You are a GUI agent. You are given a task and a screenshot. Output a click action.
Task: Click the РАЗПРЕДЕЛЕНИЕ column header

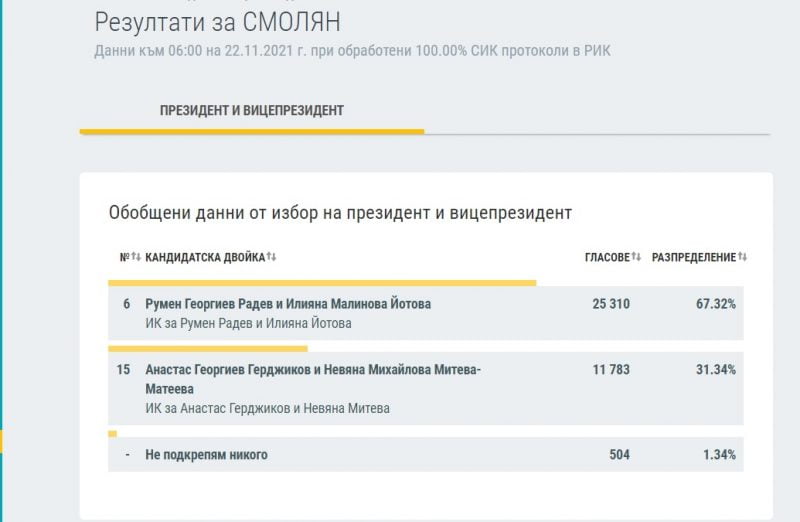click(694, 257)
